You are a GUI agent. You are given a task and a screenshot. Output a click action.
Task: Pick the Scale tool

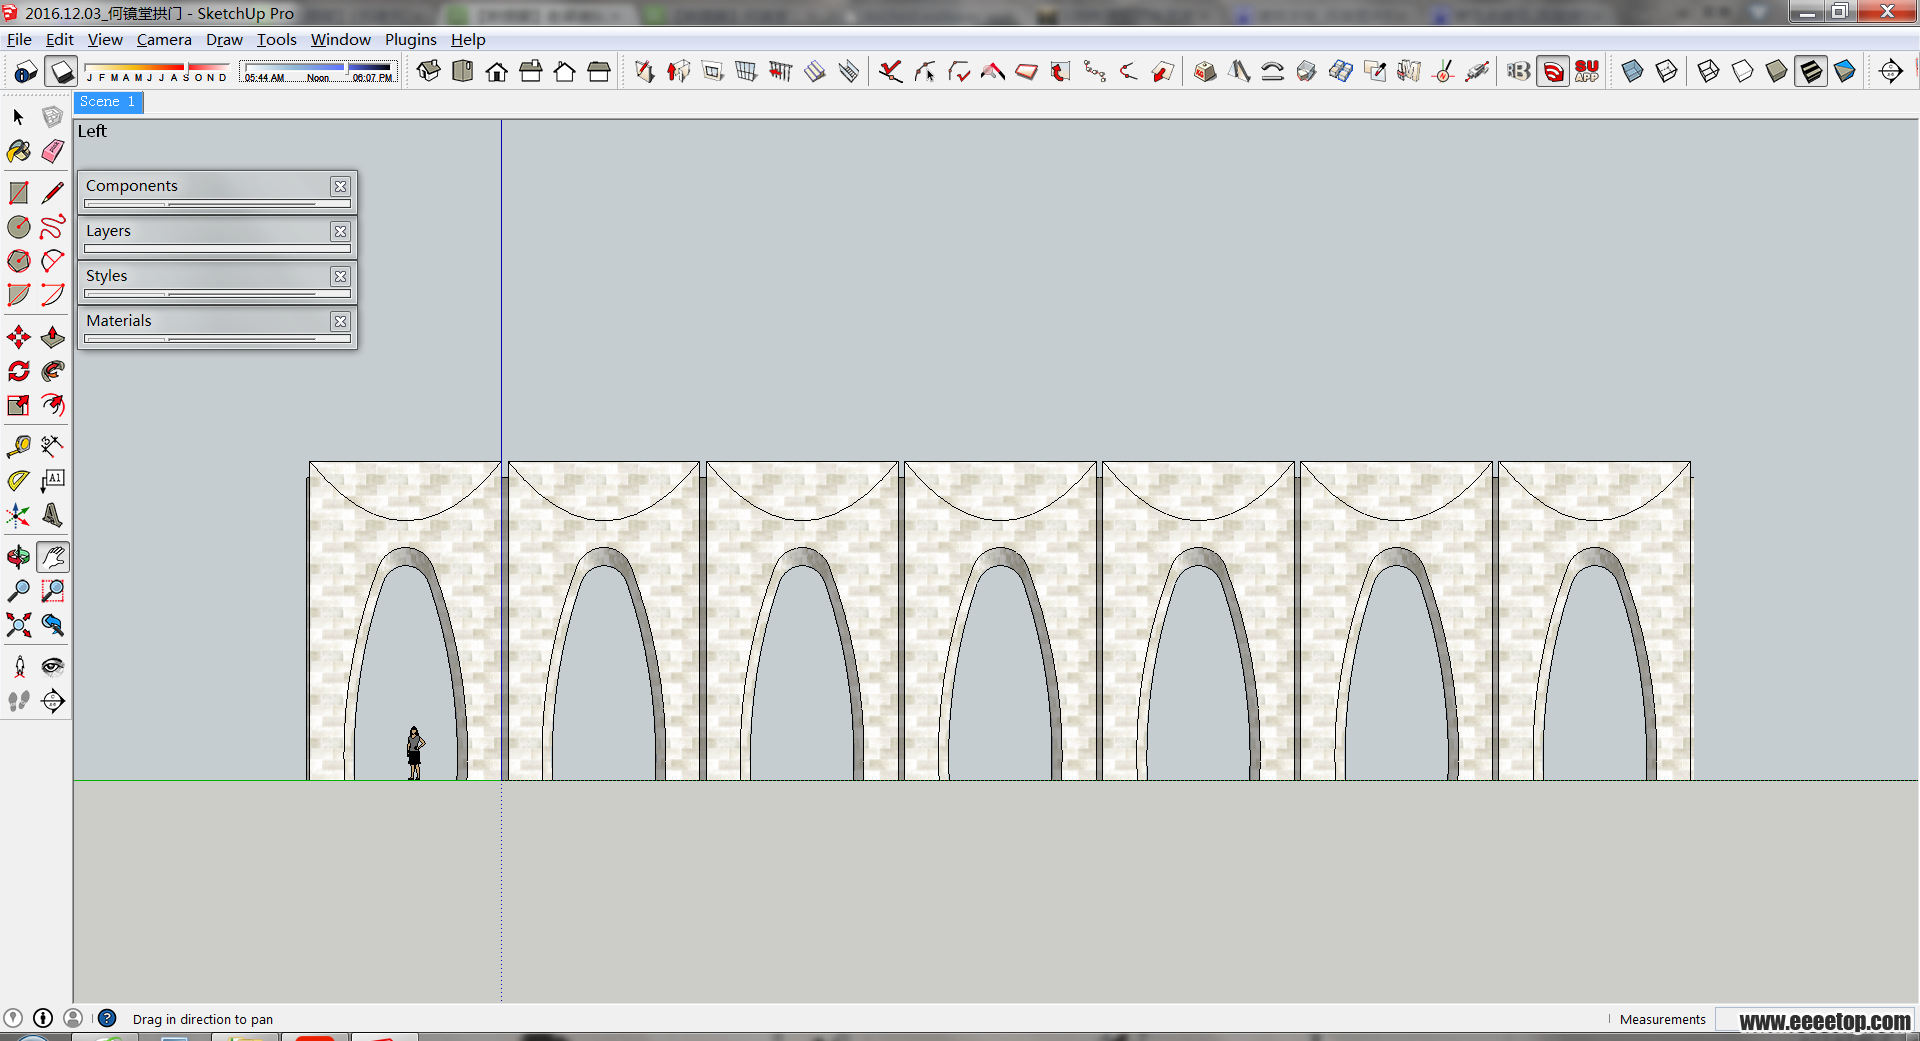coord(18,405)
